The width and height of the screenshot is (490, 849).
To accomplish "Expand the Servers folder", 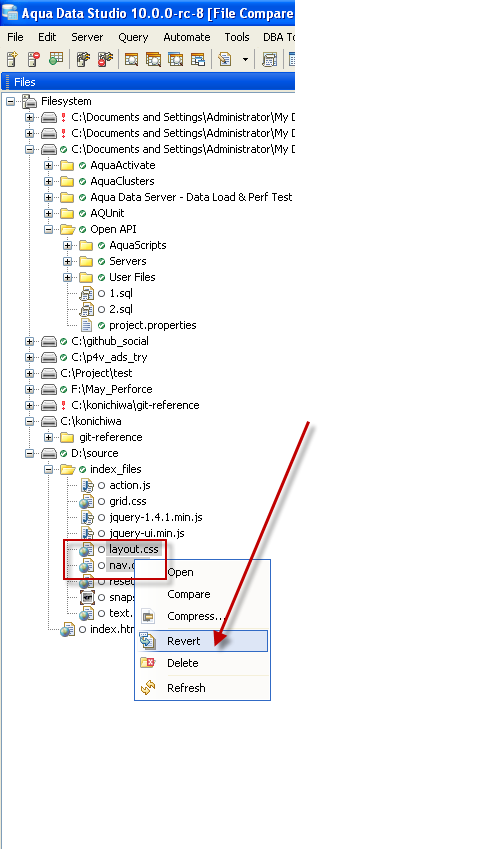I will (x=68, y=262).
